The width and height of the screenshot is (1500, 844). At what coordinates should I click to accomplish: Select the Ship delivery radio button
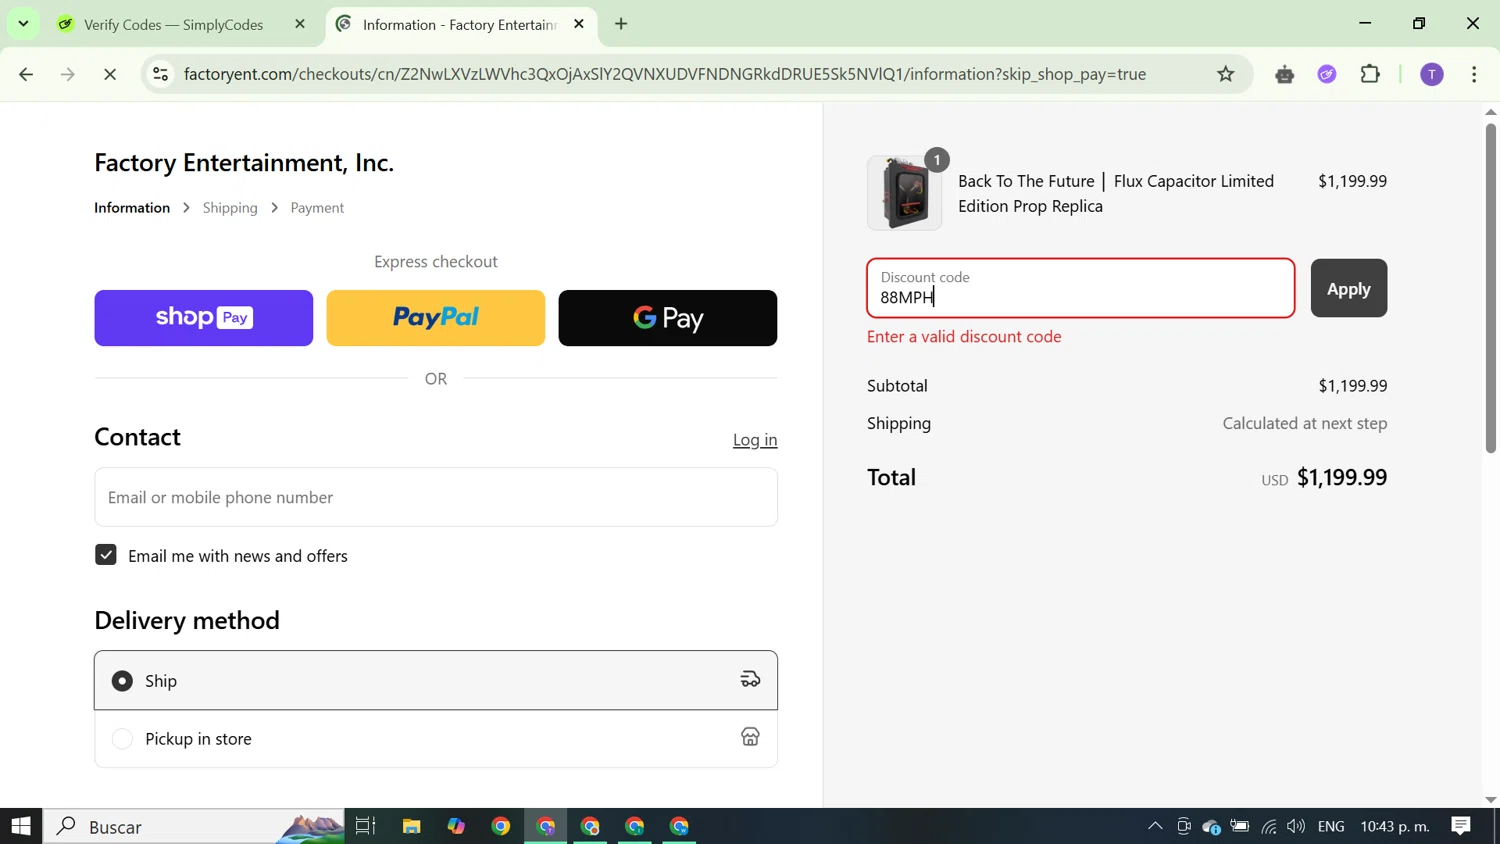pyautogui.click(x=122, y=681)
